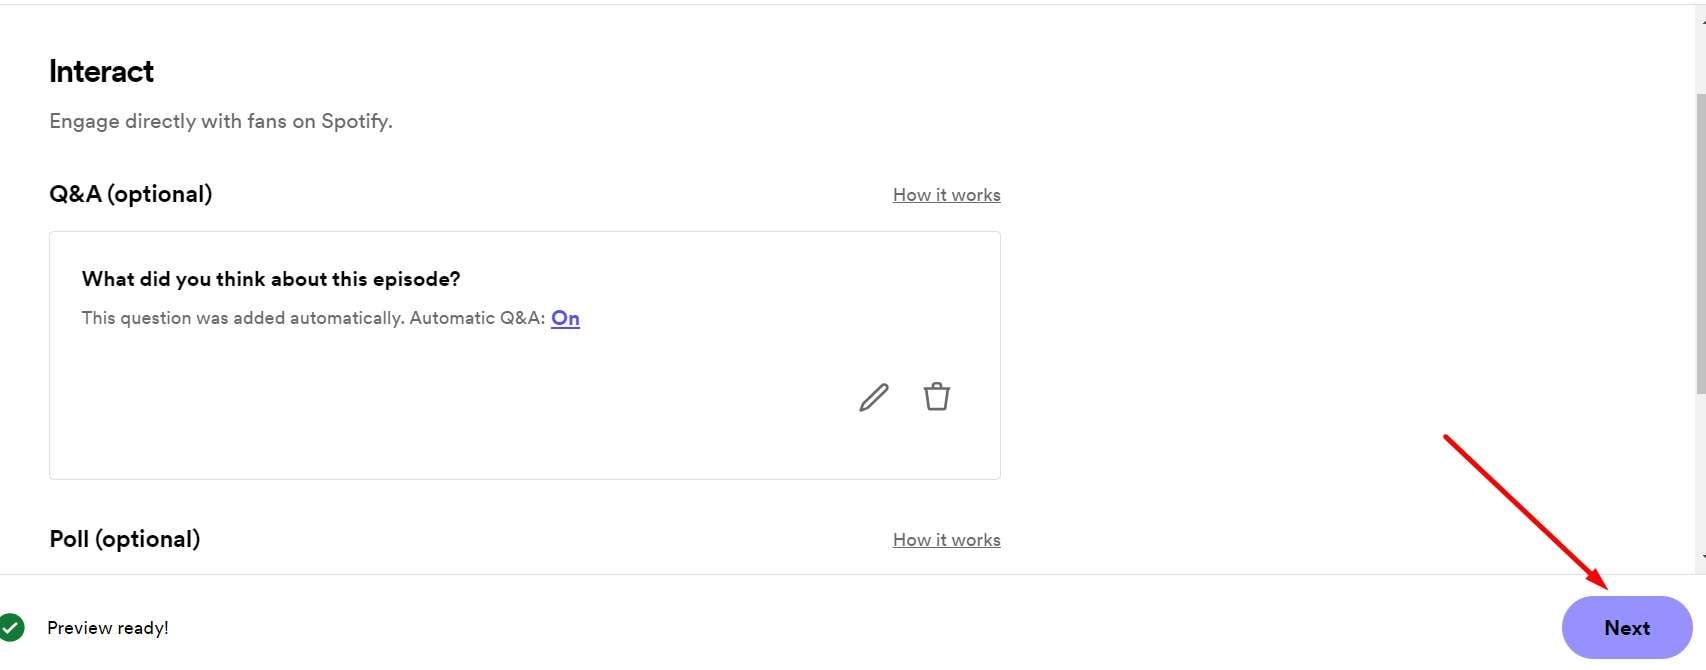1706x670 pixels.
Task: Click the scrollbar track below the thumb
Action: point(1701,470)
